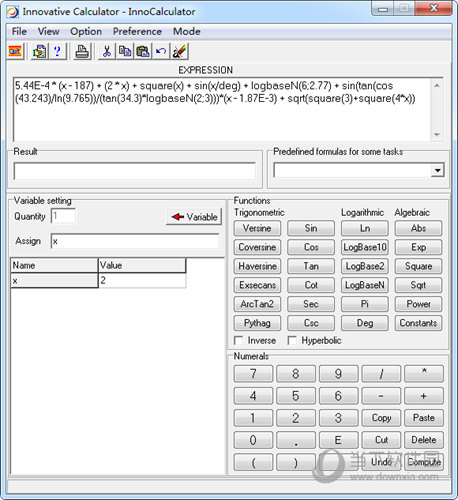The height and width of the screenshot is (500, 458).
Task: Click the E exponent key
Action: [x=339, y=440]
